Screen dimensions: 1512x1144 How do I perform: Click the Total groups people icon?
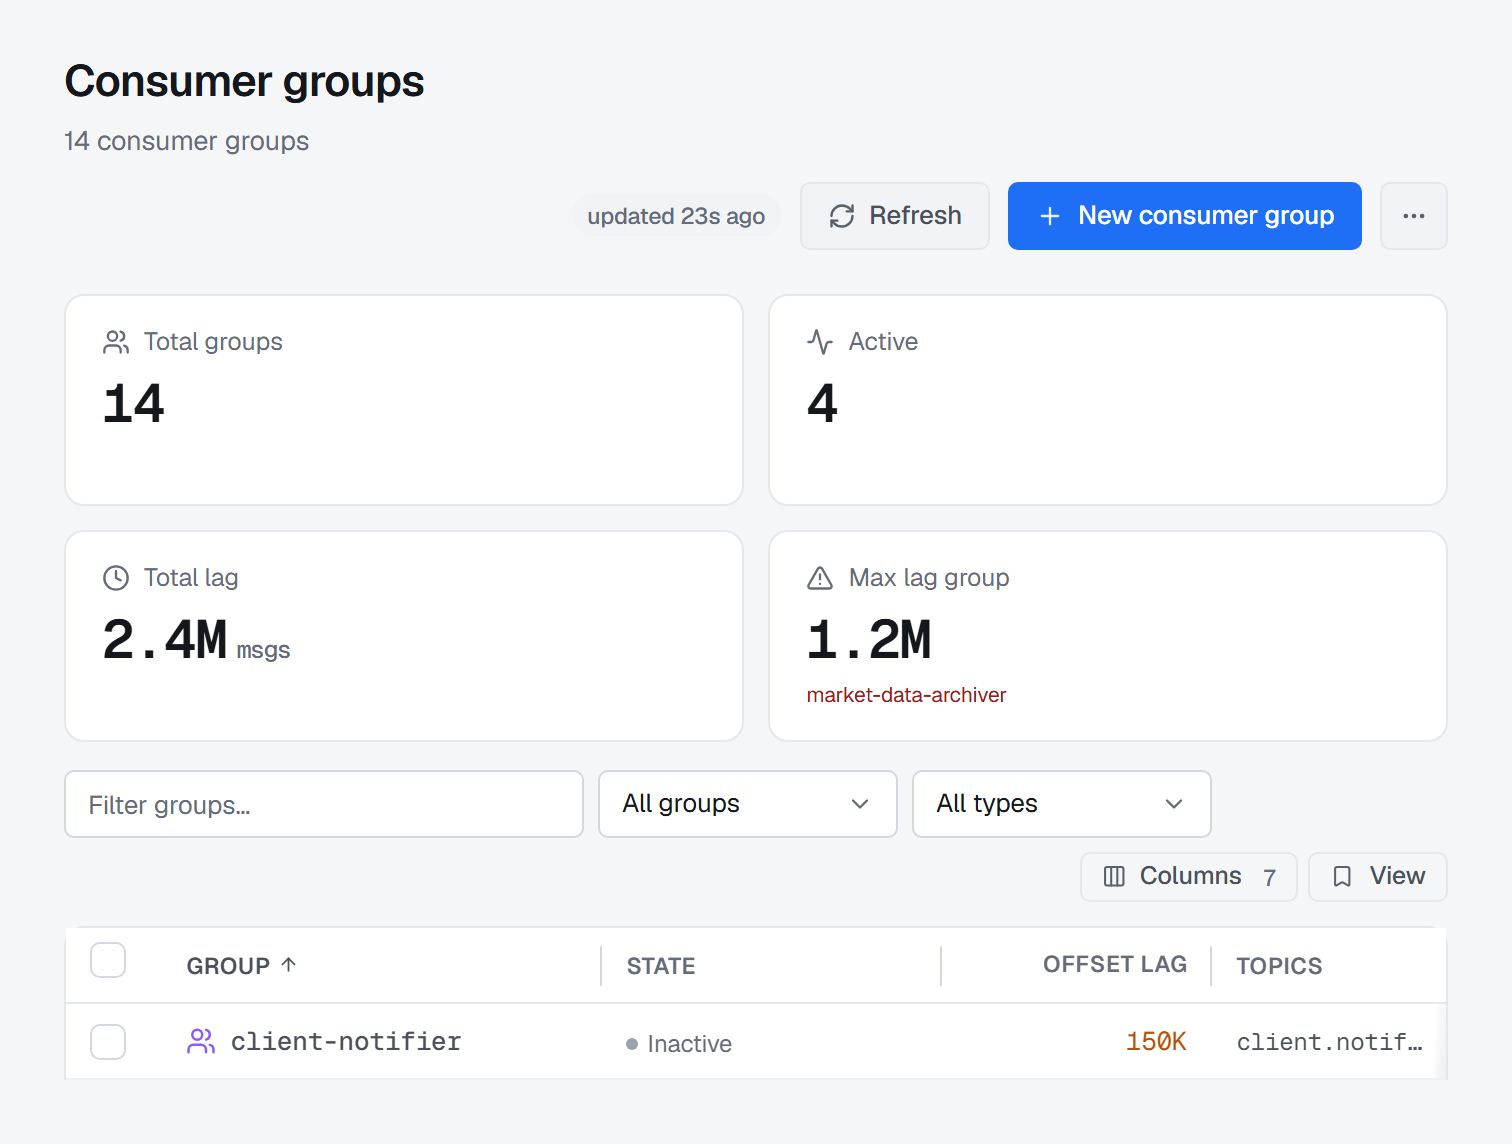click(116, 342)
